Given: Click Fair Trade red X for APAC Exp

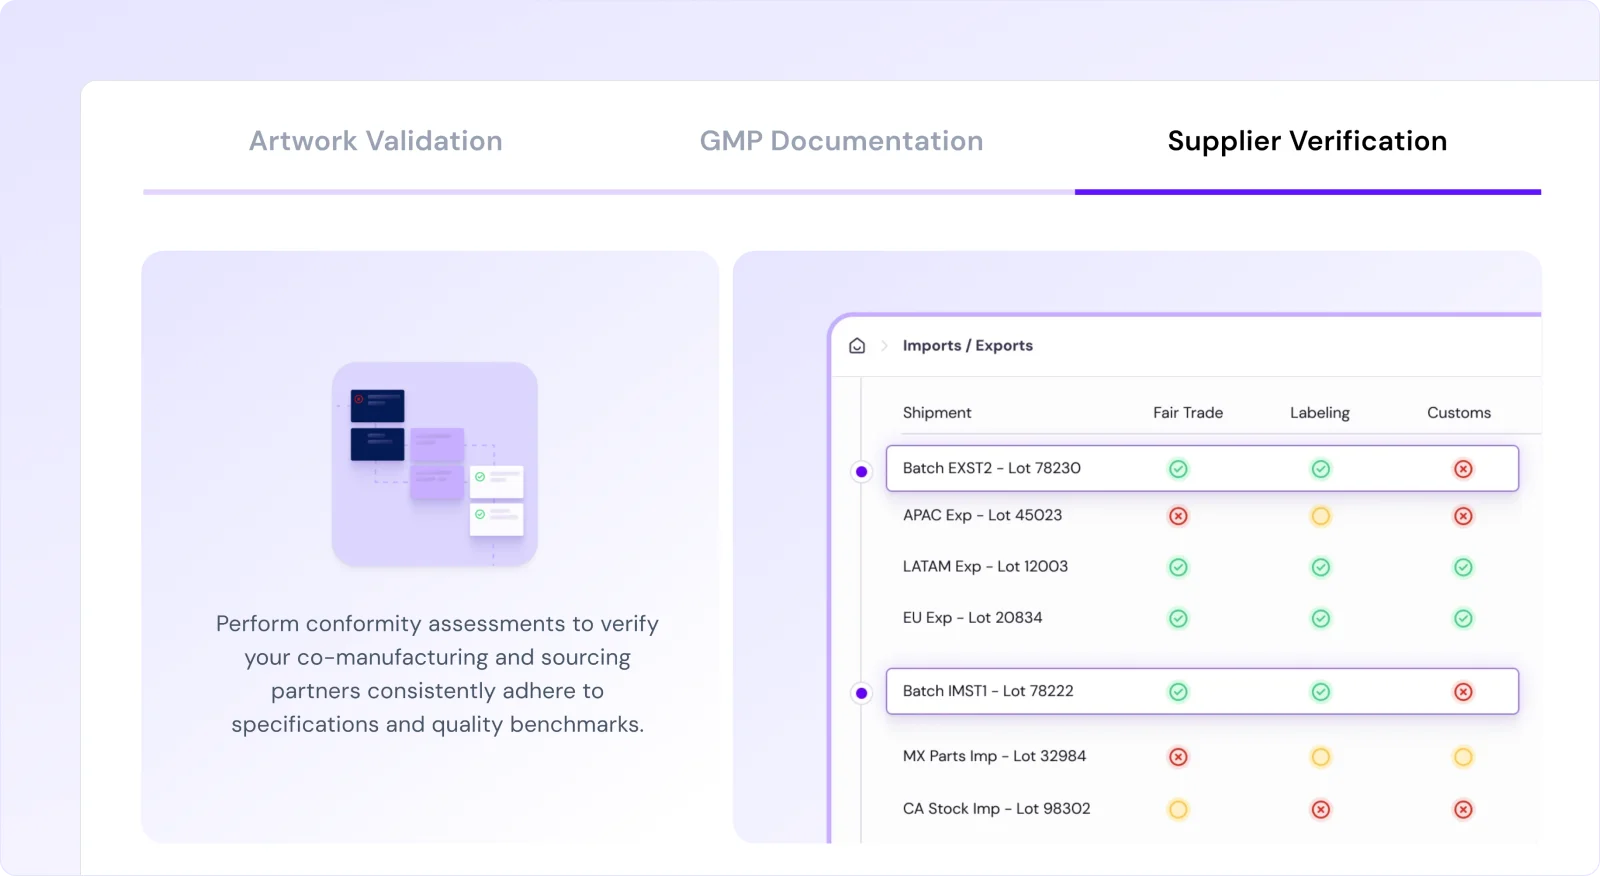Looking at the screenshot, I should pyautogui.click(x=1178, y=516).
